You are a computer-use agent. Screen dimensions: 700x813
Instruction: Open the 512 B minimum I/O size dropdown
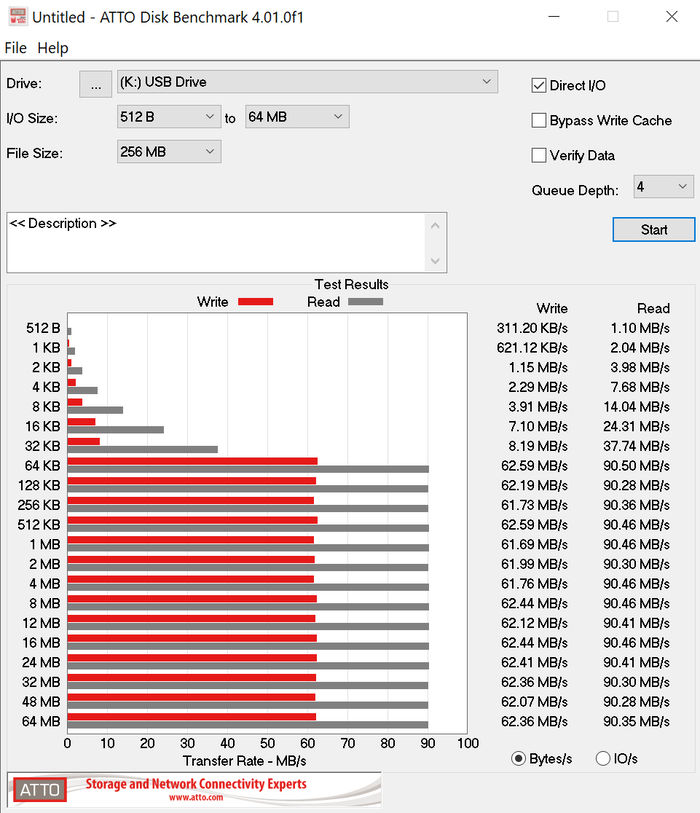[x=169, y=117]
